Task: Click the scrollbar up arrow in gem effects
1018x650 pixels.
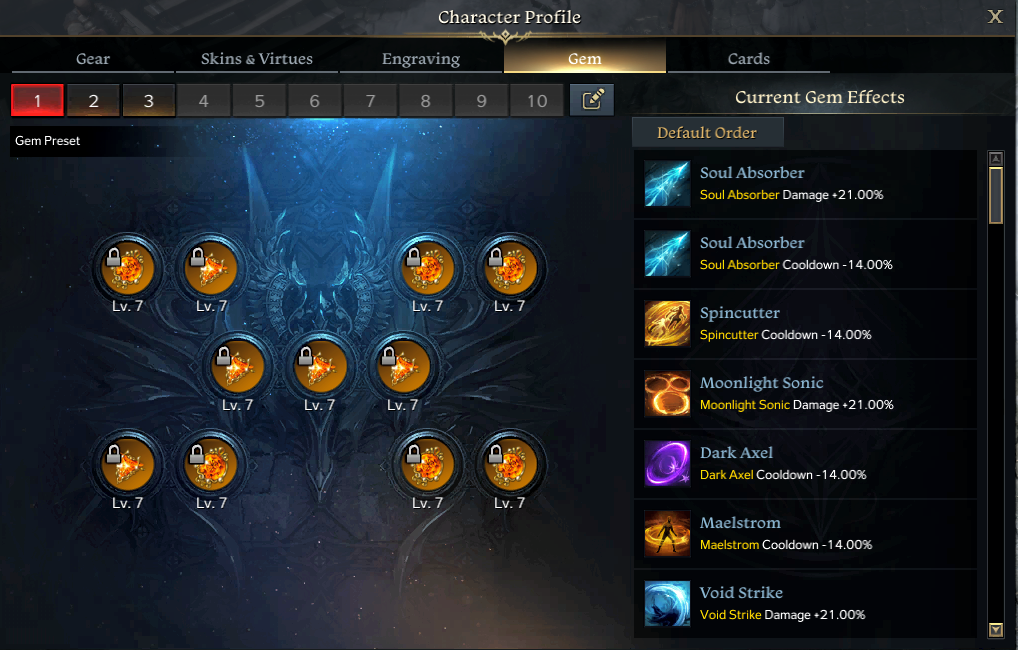Action: coord(995,158)
